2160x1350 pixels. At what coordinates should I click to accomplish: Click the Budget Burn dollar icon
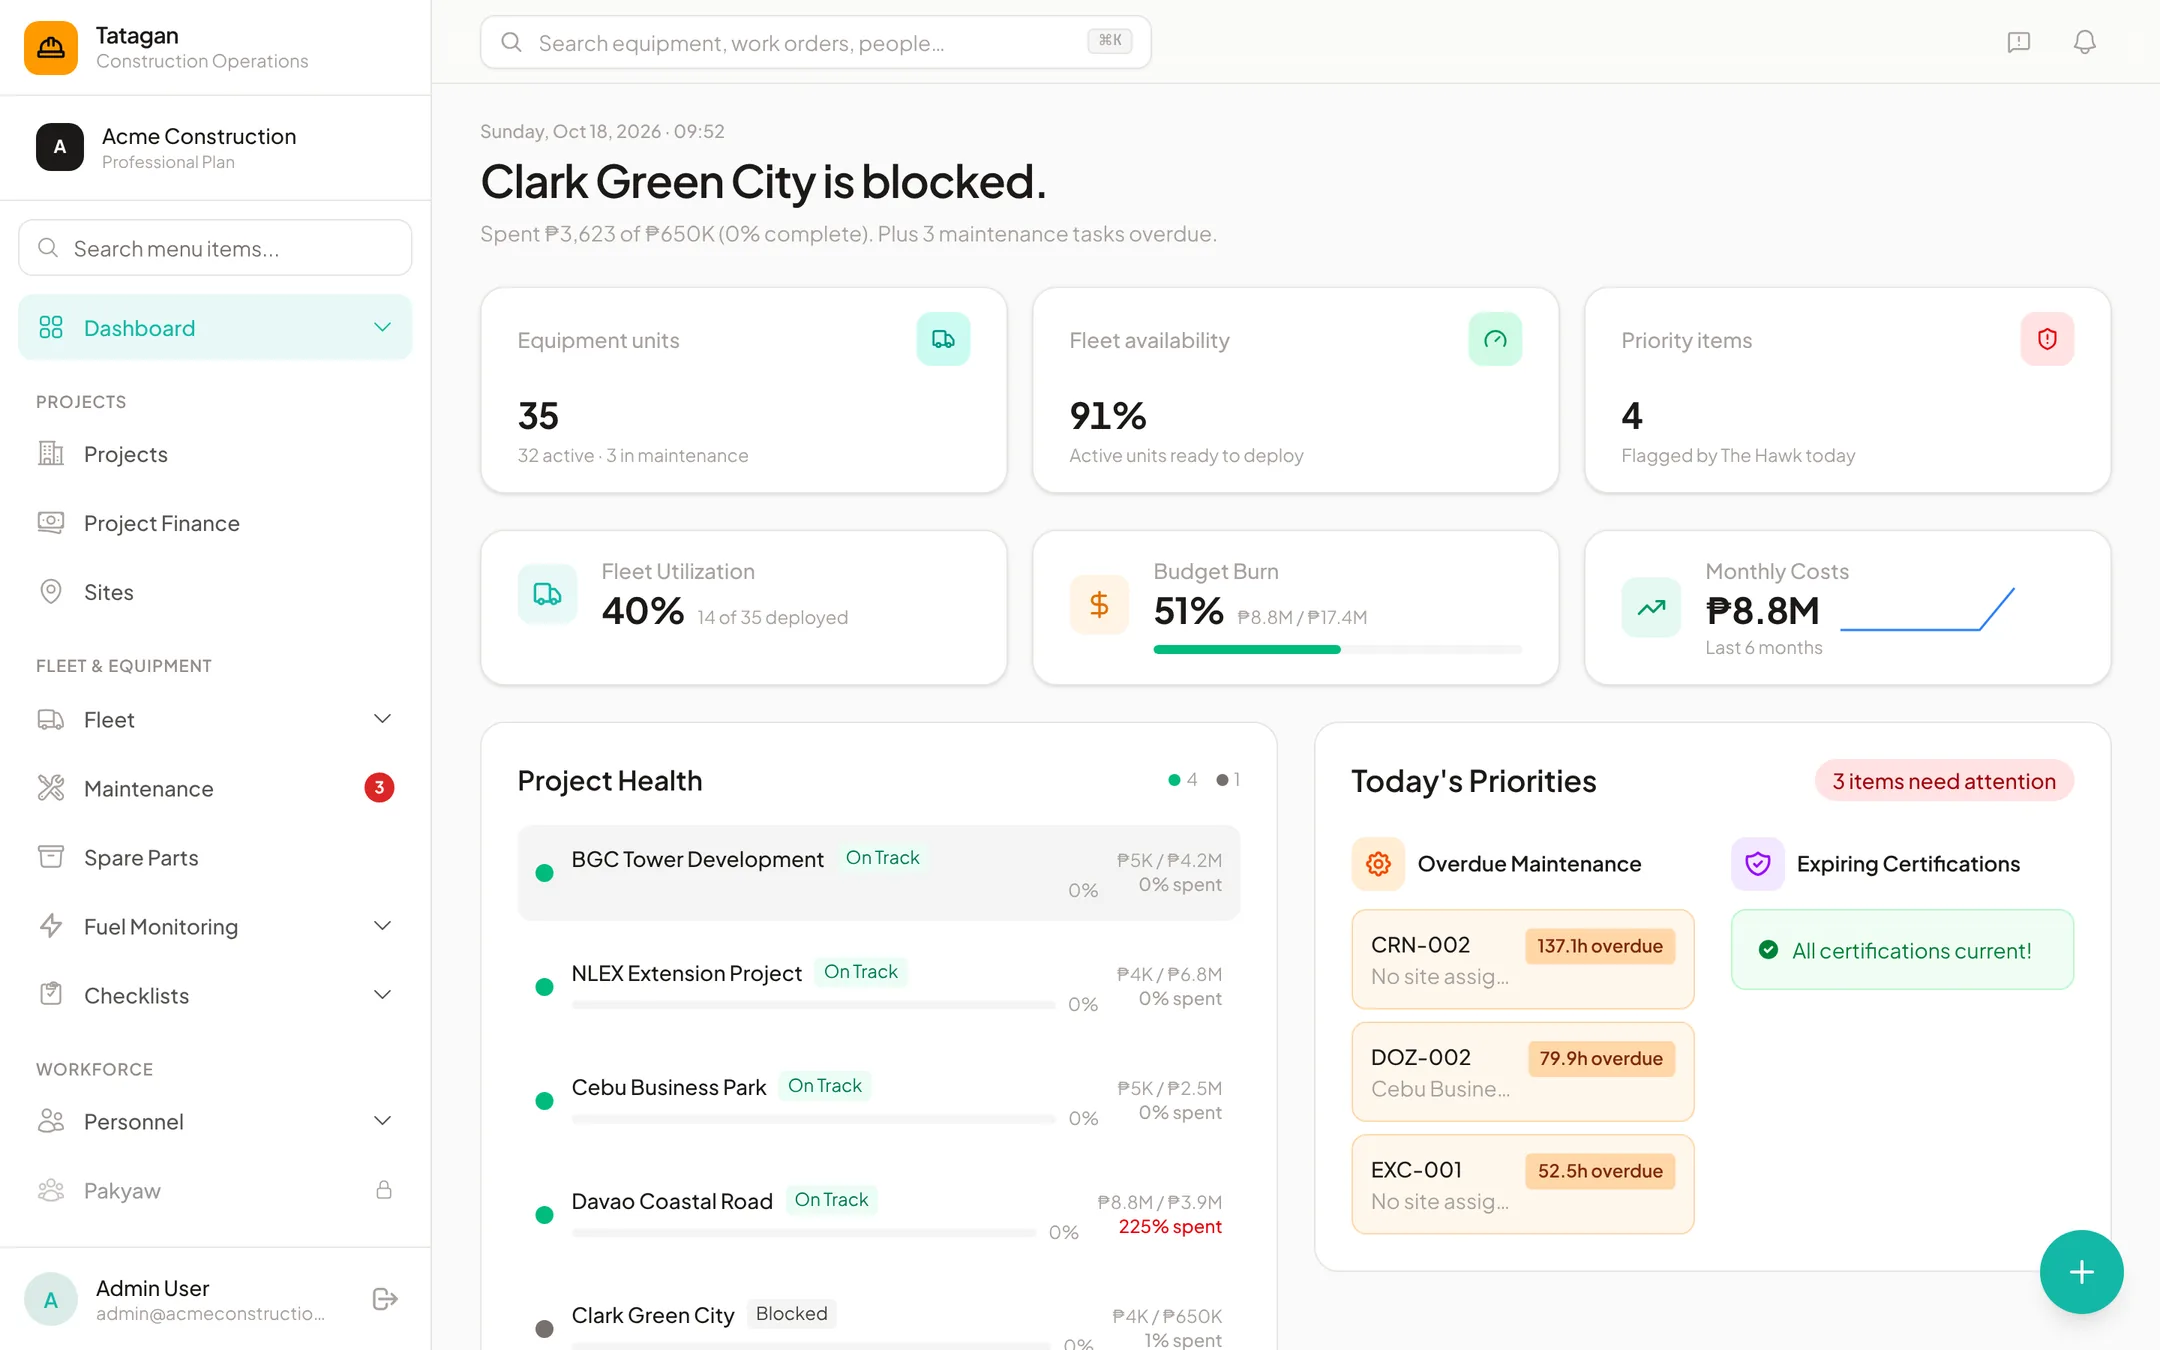click(1099, 605)
